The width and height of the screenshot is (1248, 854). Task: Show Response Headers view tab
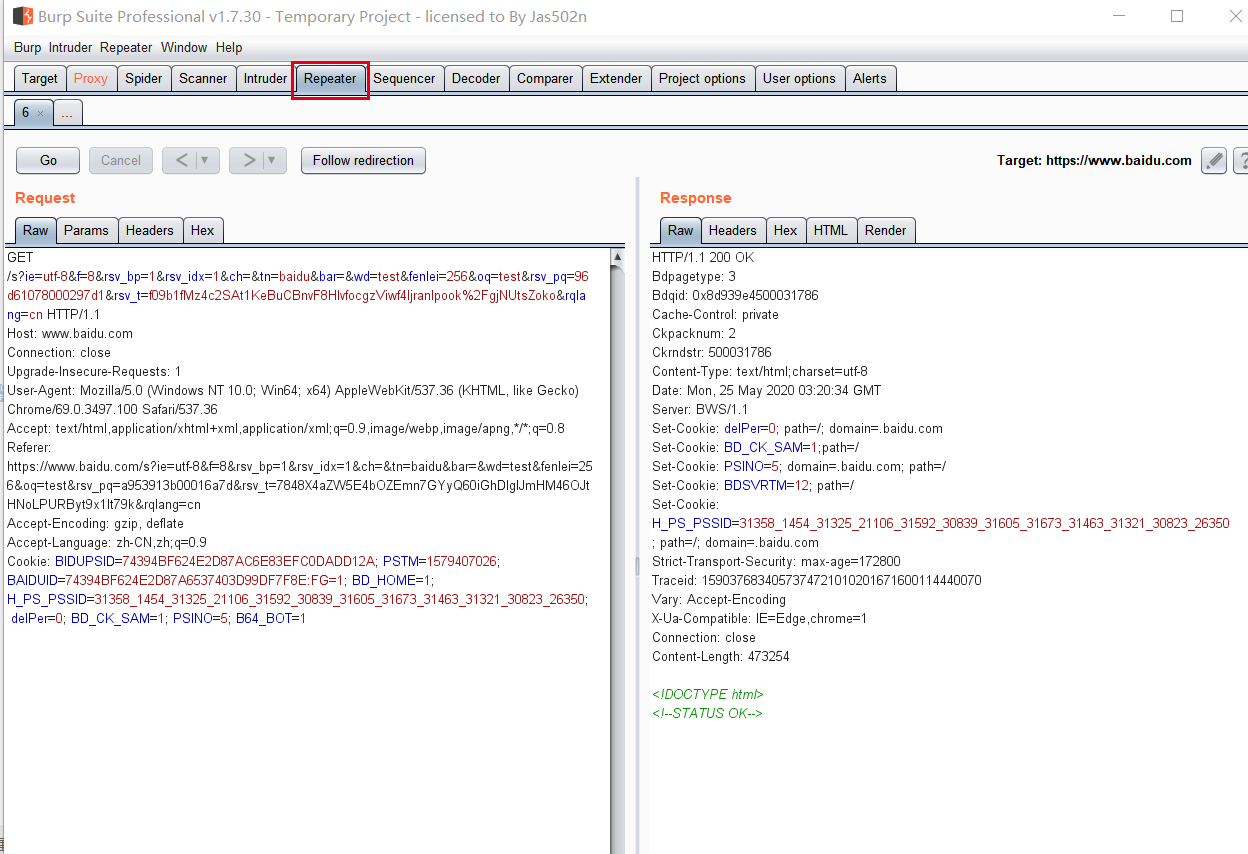[733, 230]
